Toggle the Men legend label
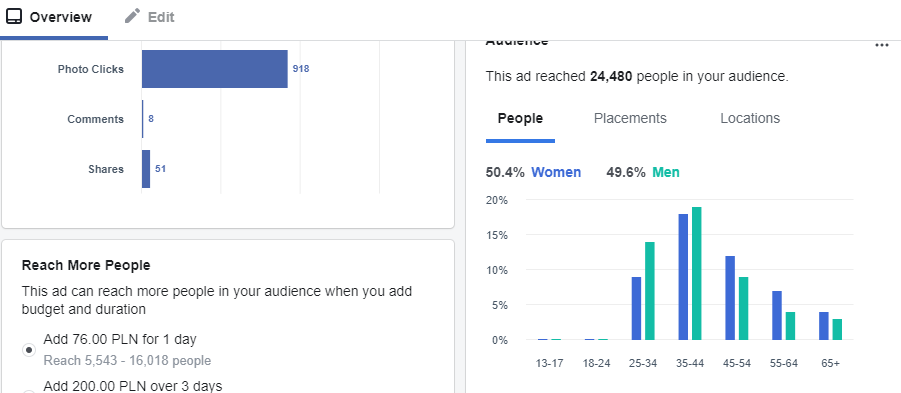Screen dimensions: 901x393 665,172
